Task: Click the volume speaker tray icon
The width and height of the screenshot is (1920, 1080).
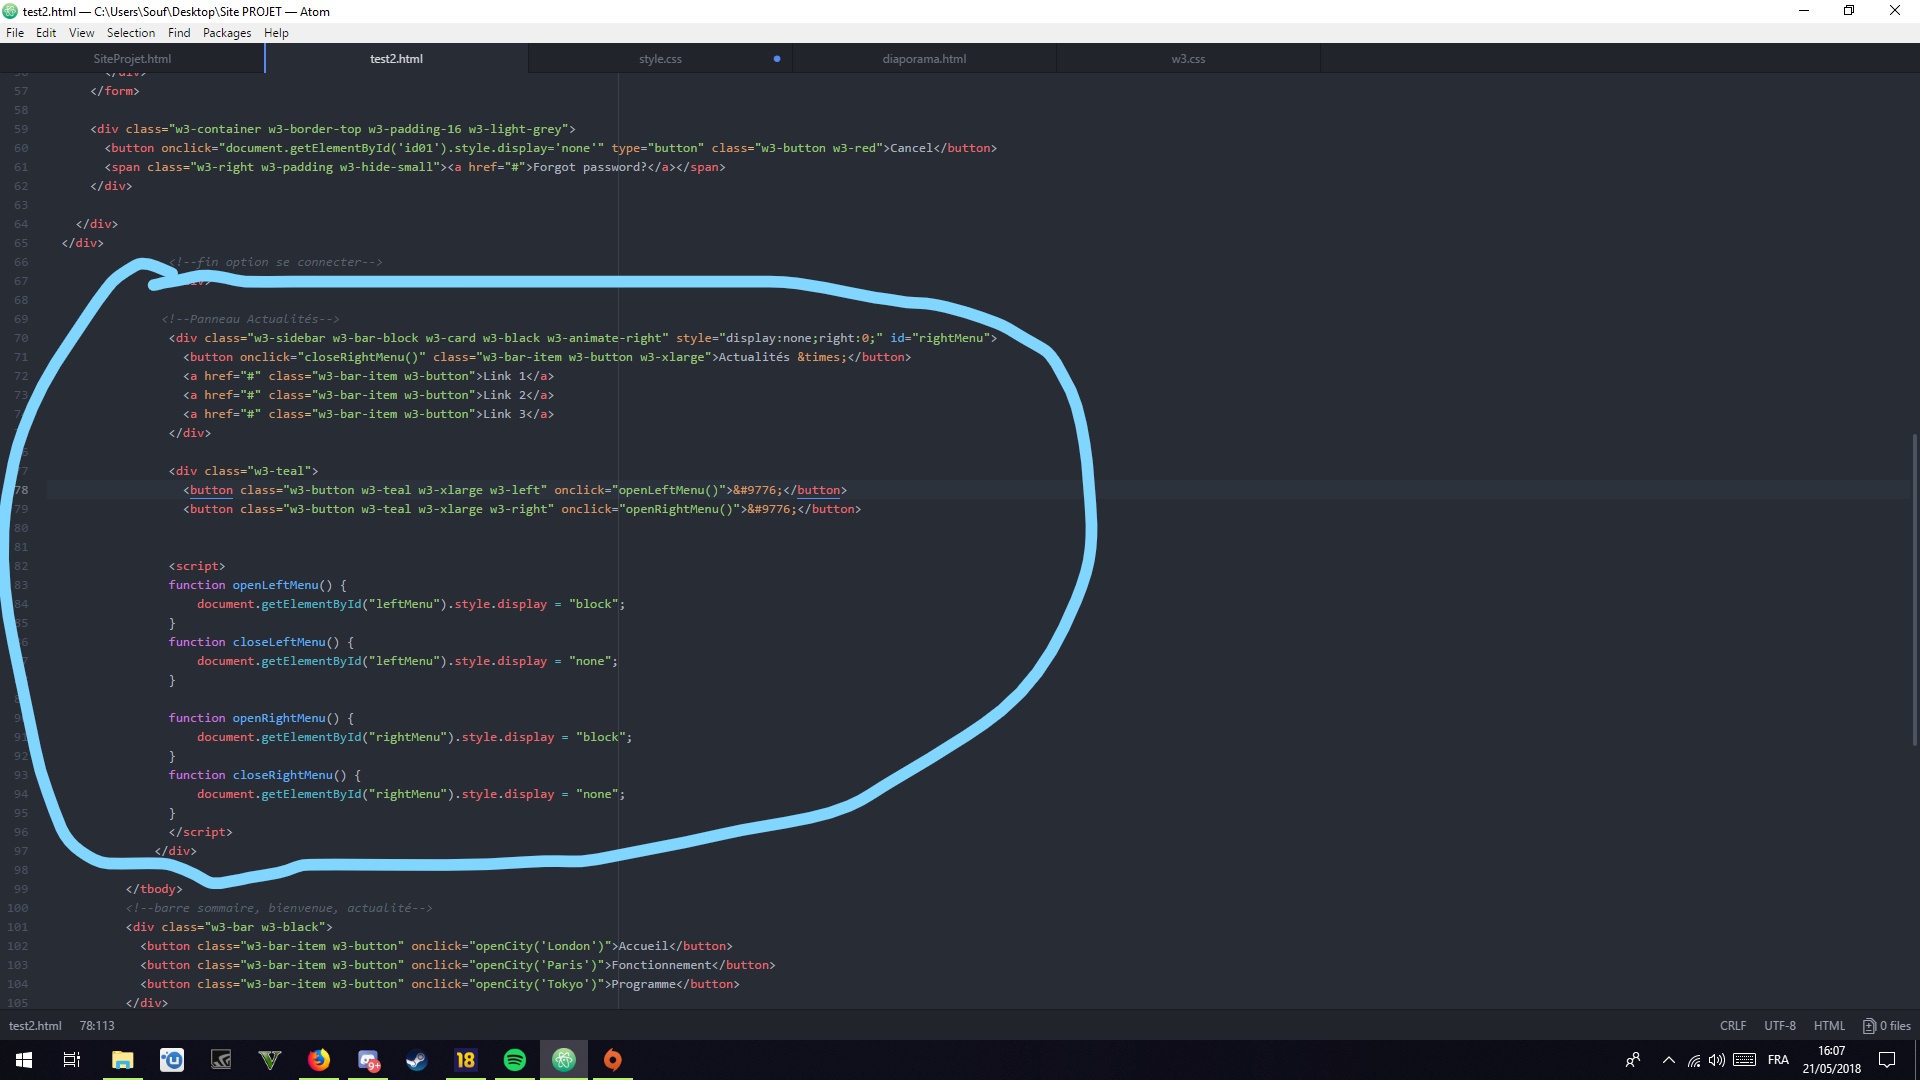Action: [x=1717, y=1060]
